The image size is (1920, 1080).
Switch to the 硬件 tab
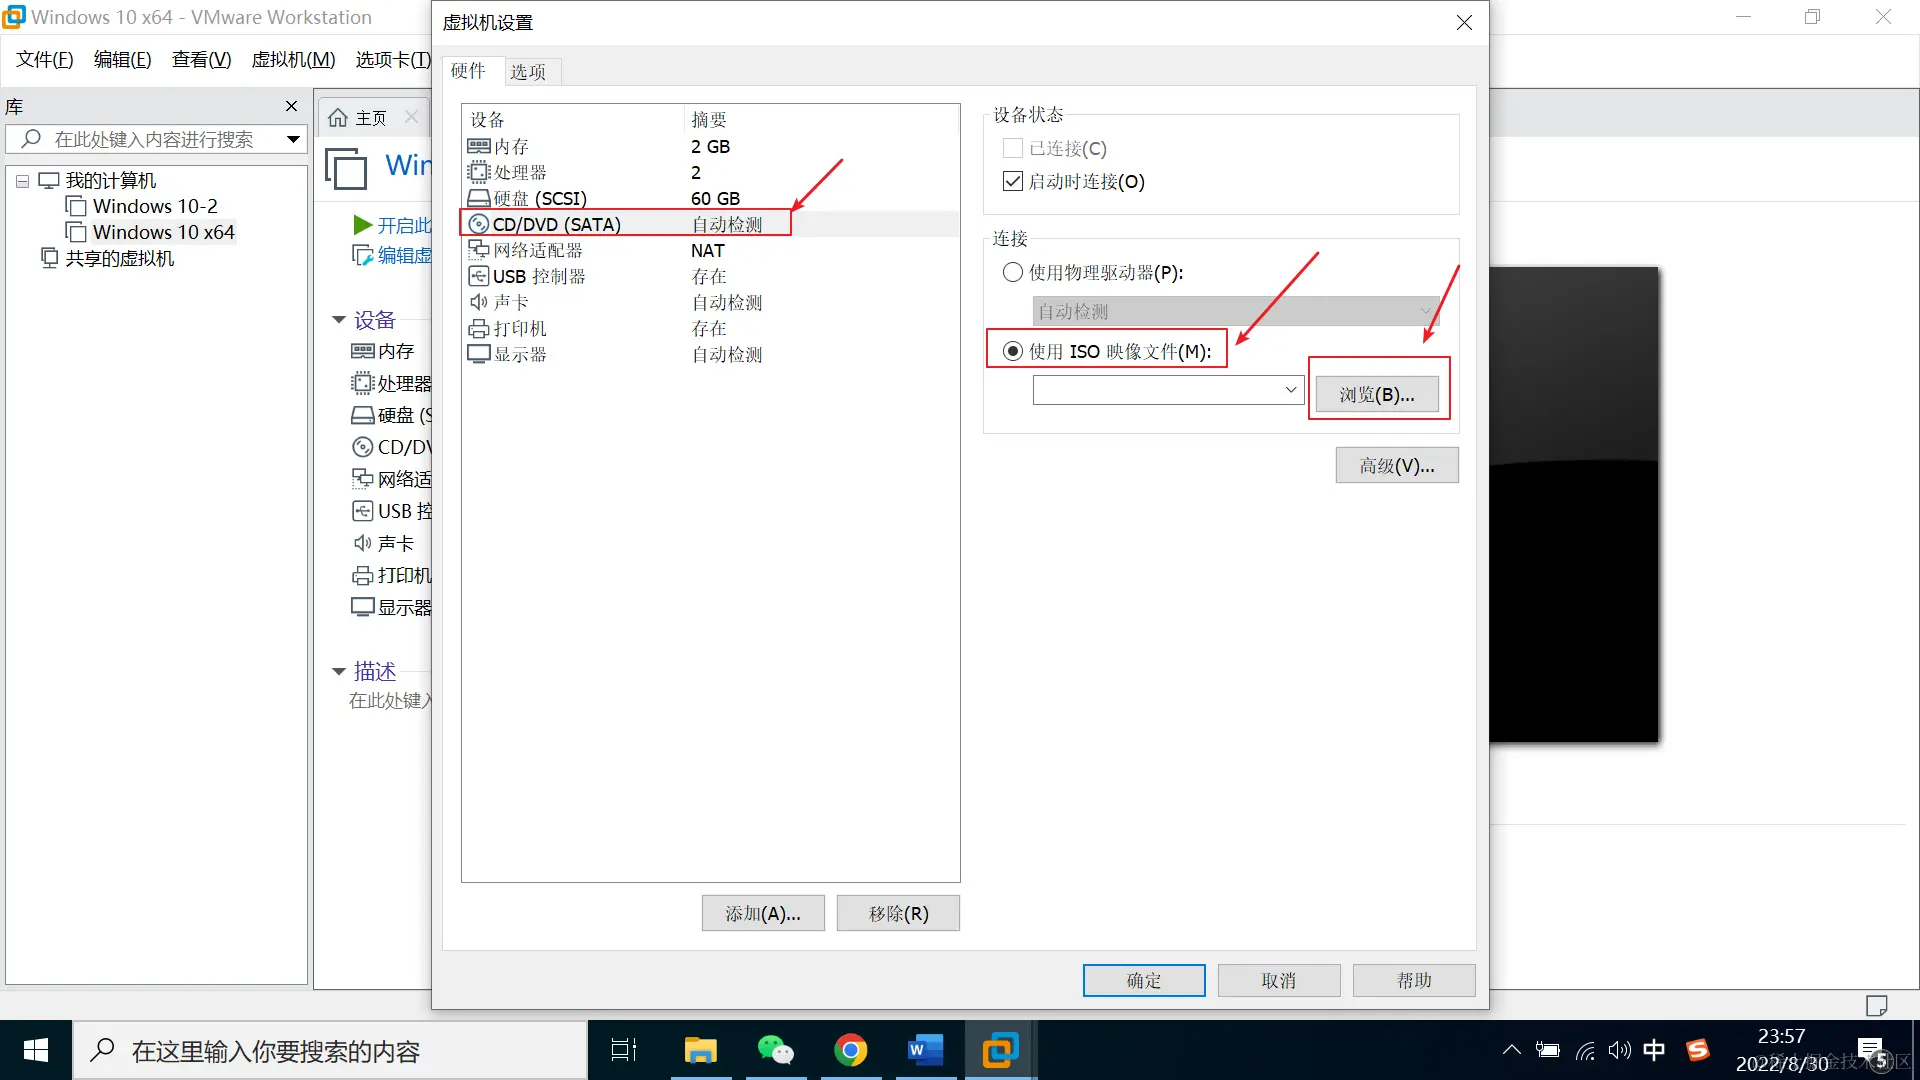click(468, 71)
